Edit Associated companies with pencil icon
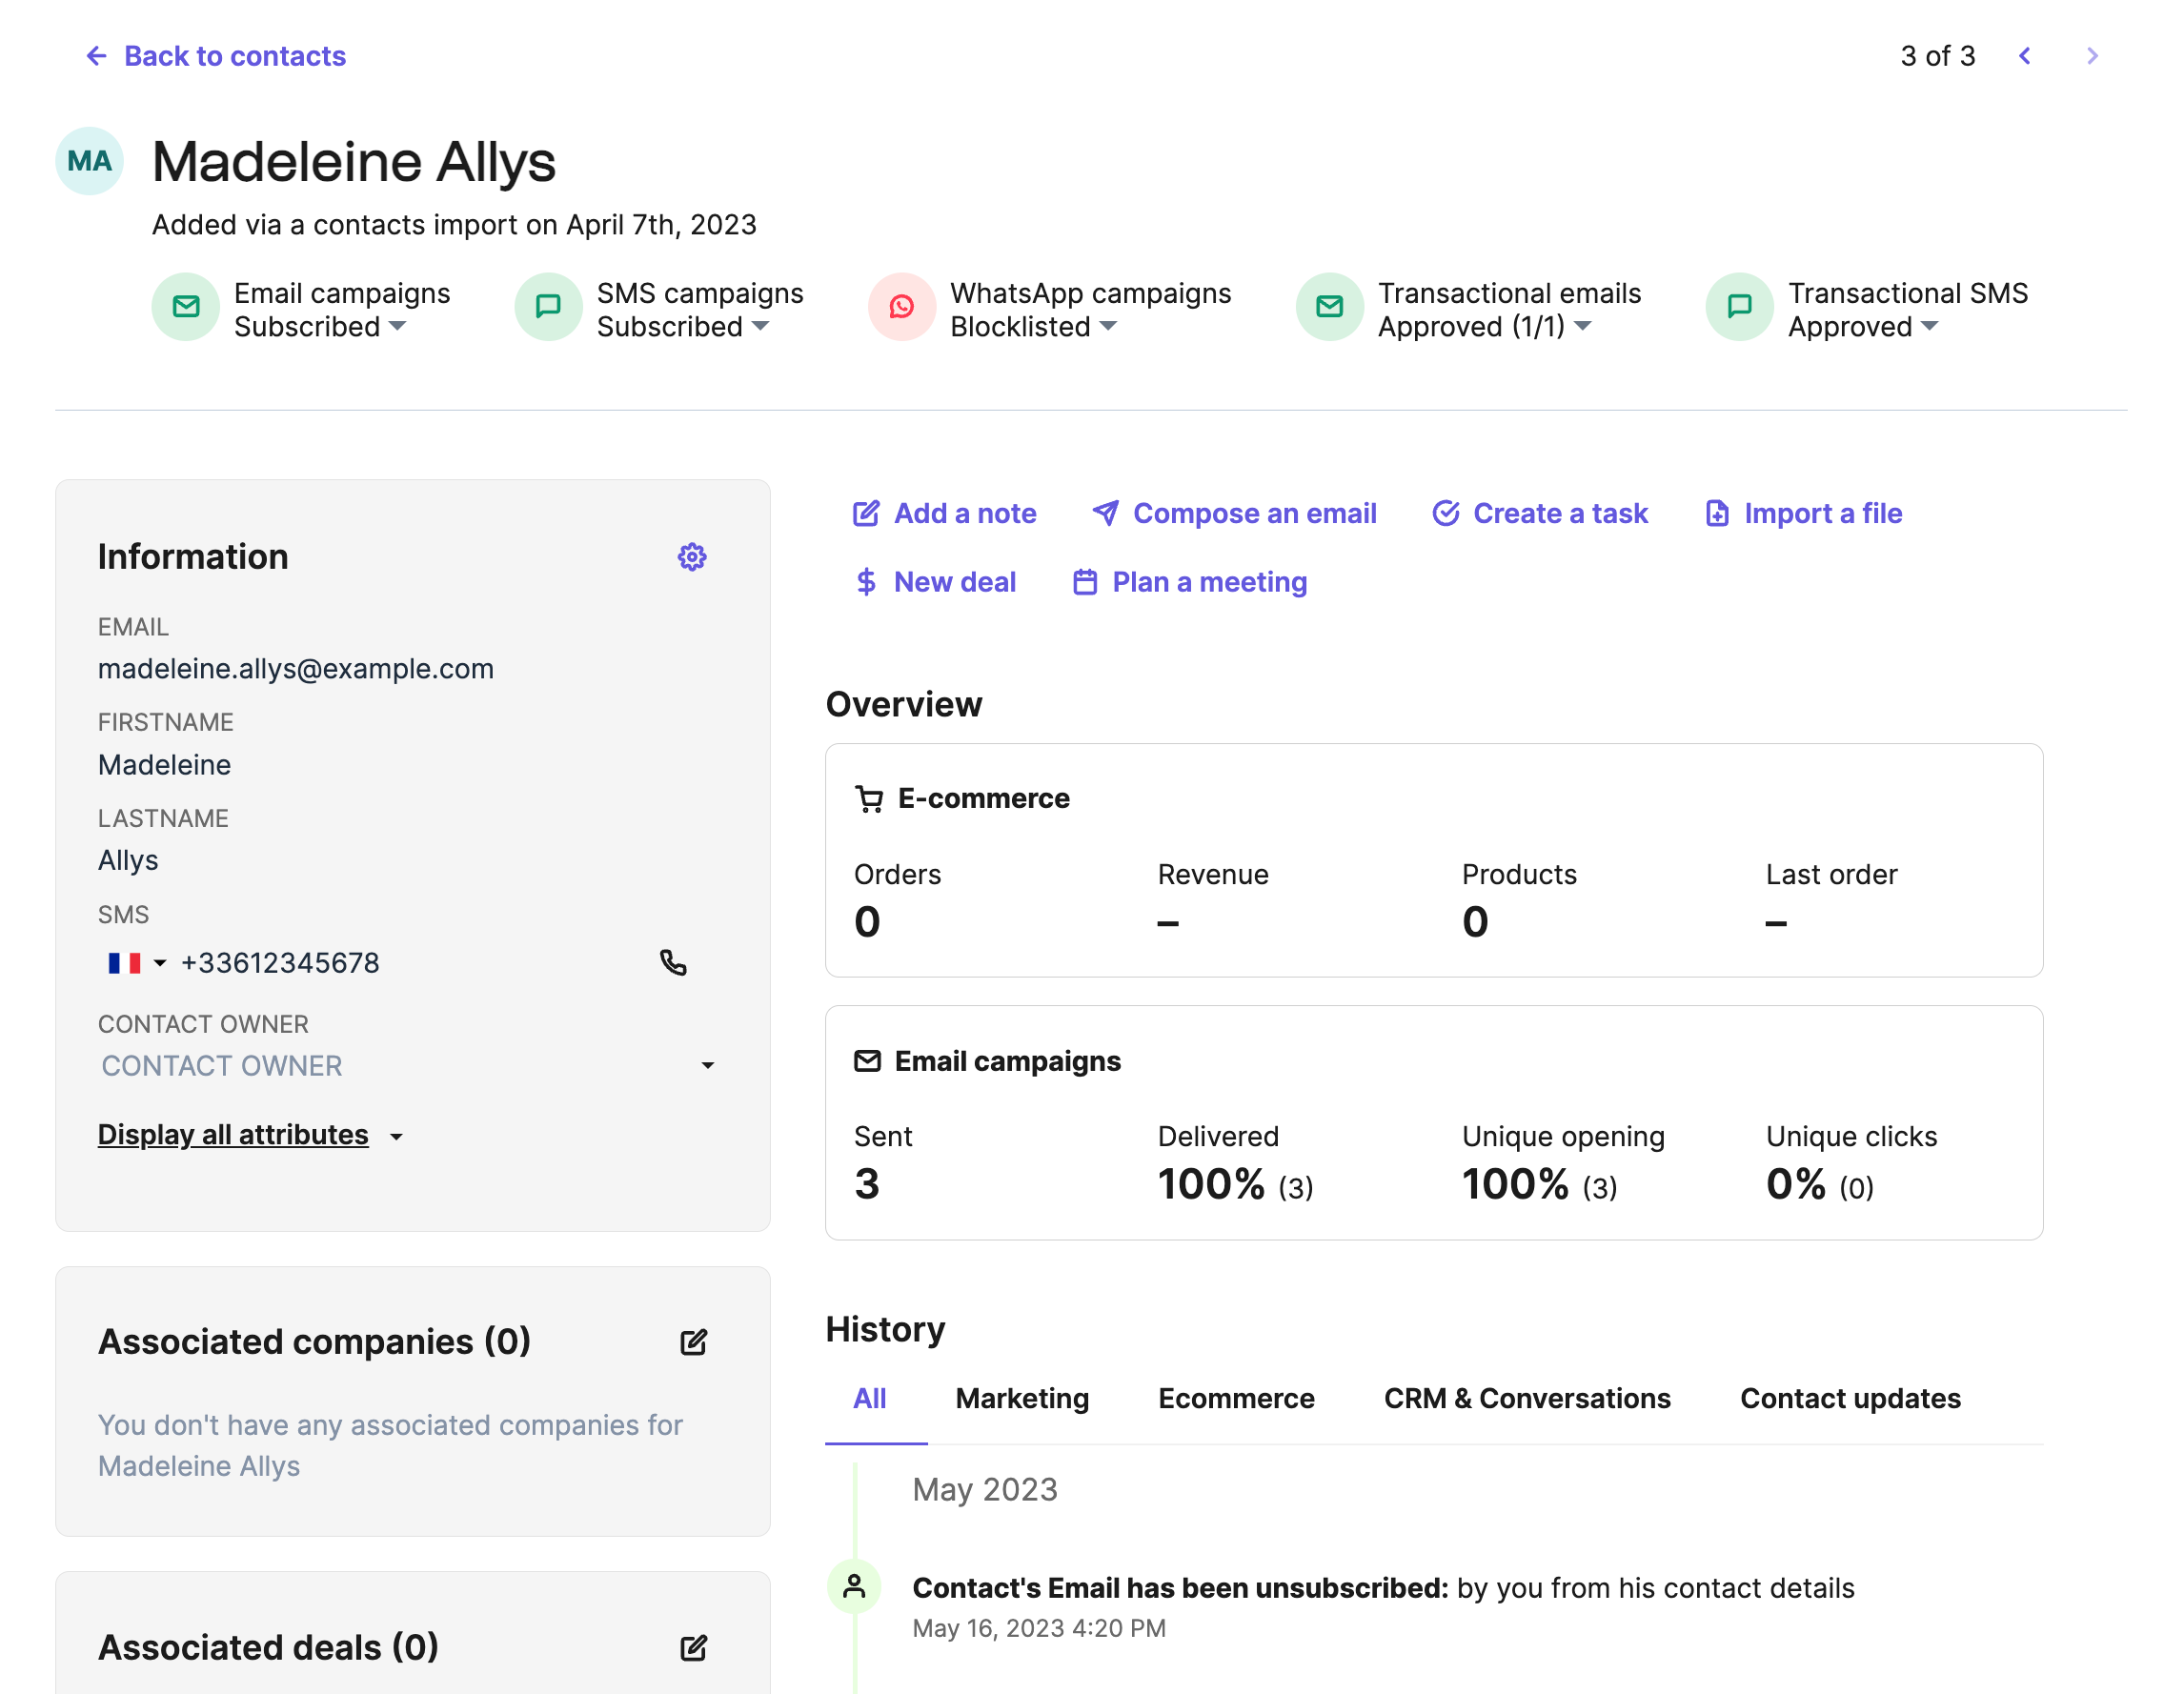Image resolution: width=2184 pixels, height=1694 pixels. (x=693, y=1342)
